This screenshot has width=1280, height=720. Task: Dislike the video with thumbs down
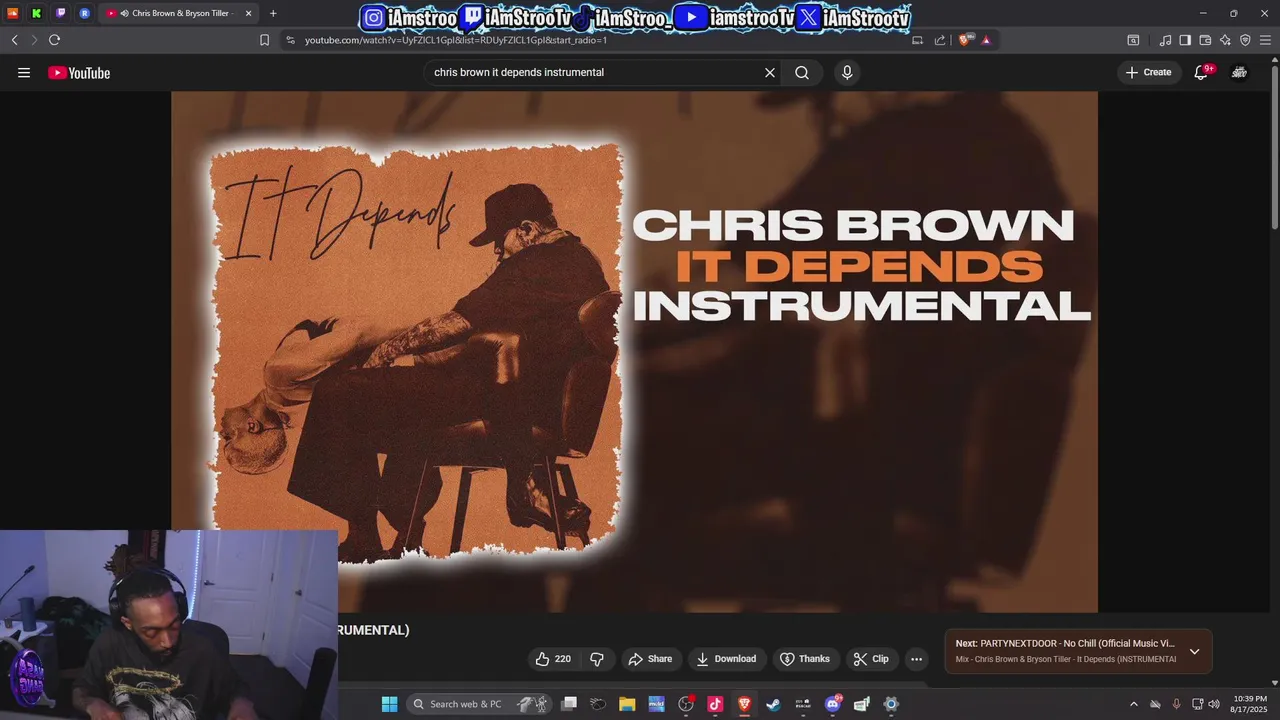point(597,659)
